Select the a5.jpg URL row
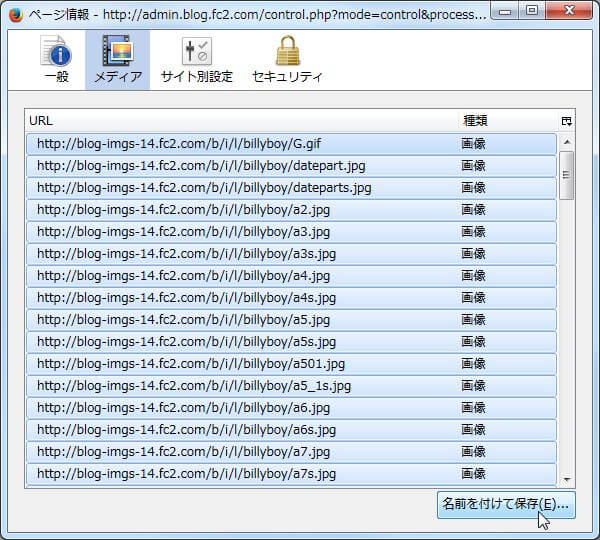Screen dimensions: 600x540 pos(291,320)
